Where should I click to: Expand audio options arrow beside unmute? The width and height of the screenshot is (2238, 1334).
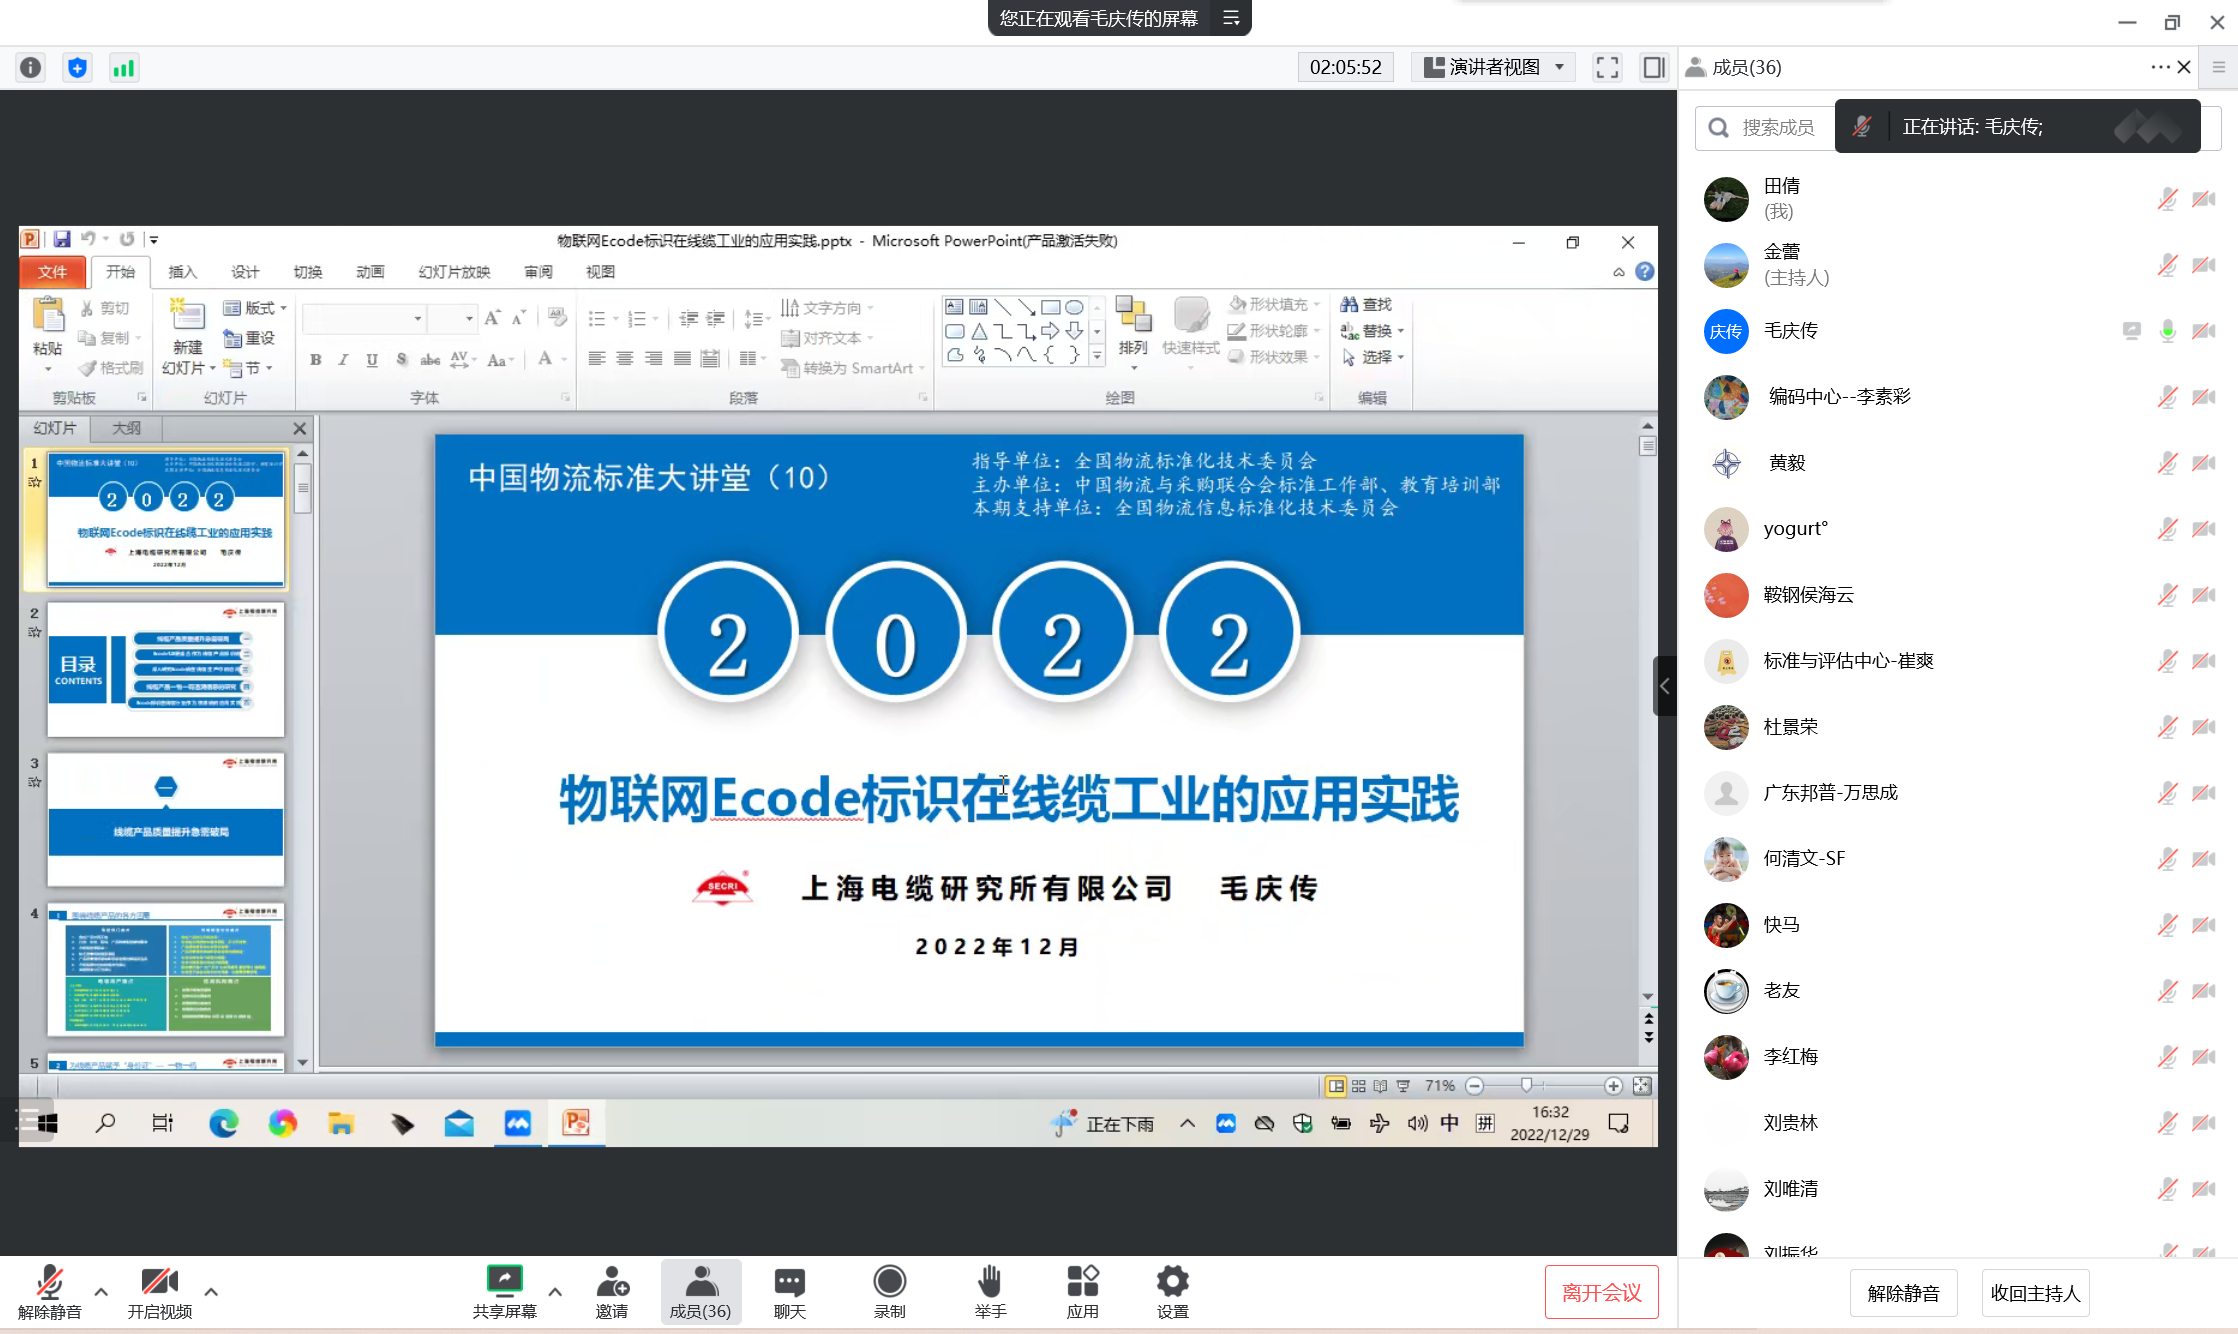(101, 1291)
